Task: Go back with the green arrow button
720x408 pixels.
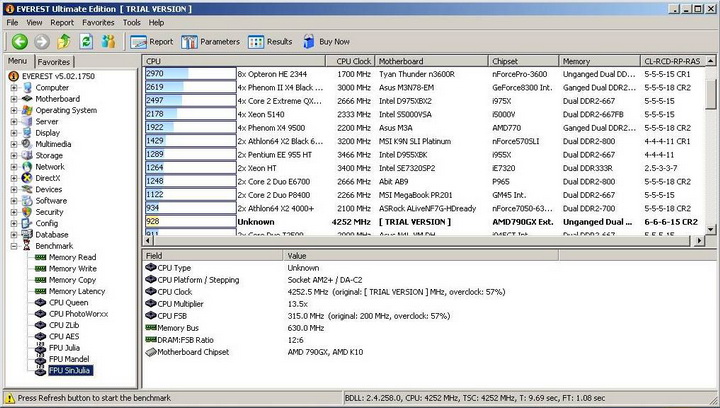Action: (x=20, y=42)
